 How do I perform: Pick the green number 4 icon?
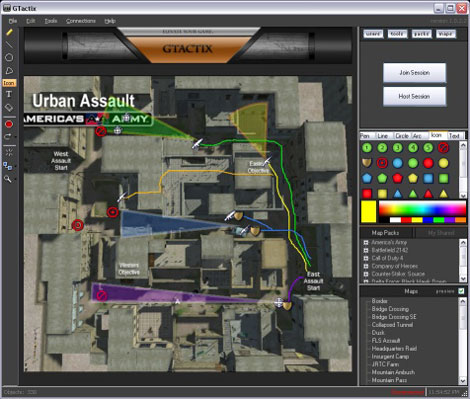(x=413, y=148)
